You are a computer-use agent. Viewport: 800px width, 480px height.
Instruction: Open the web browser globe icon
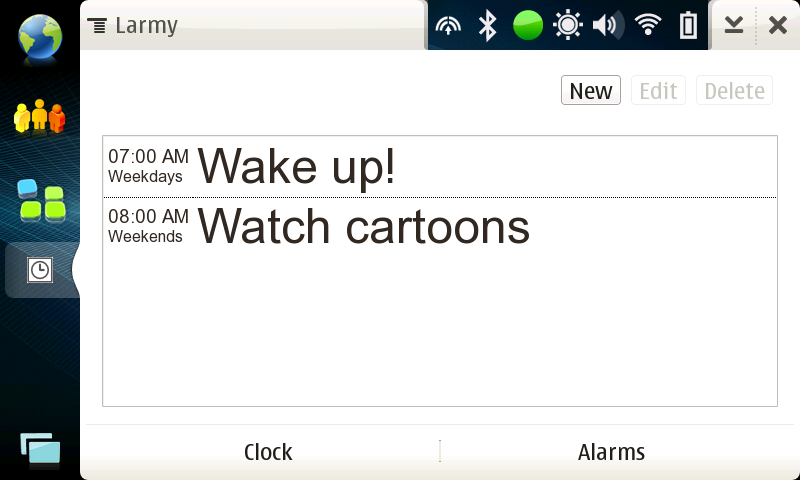[40, 37]
